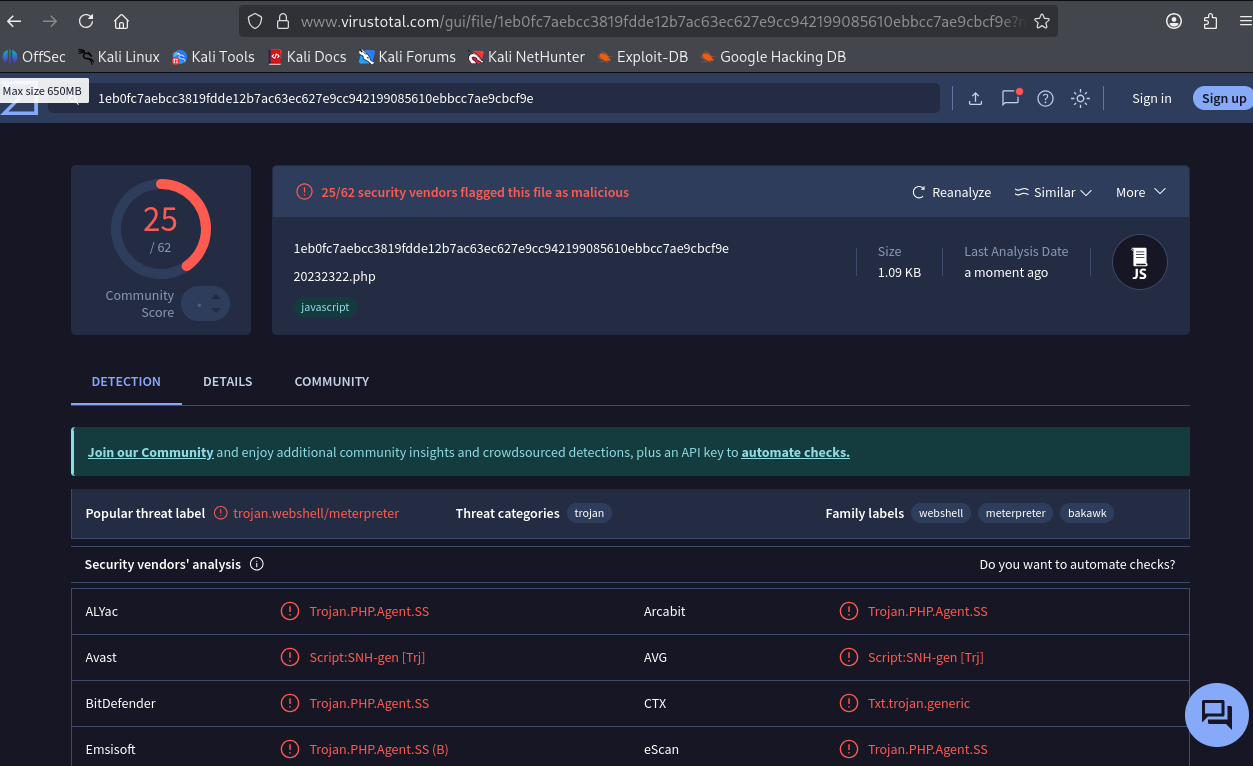Reload the current VirusTotal page
This screenshot has width=1253, height=766.
point(86,21)
